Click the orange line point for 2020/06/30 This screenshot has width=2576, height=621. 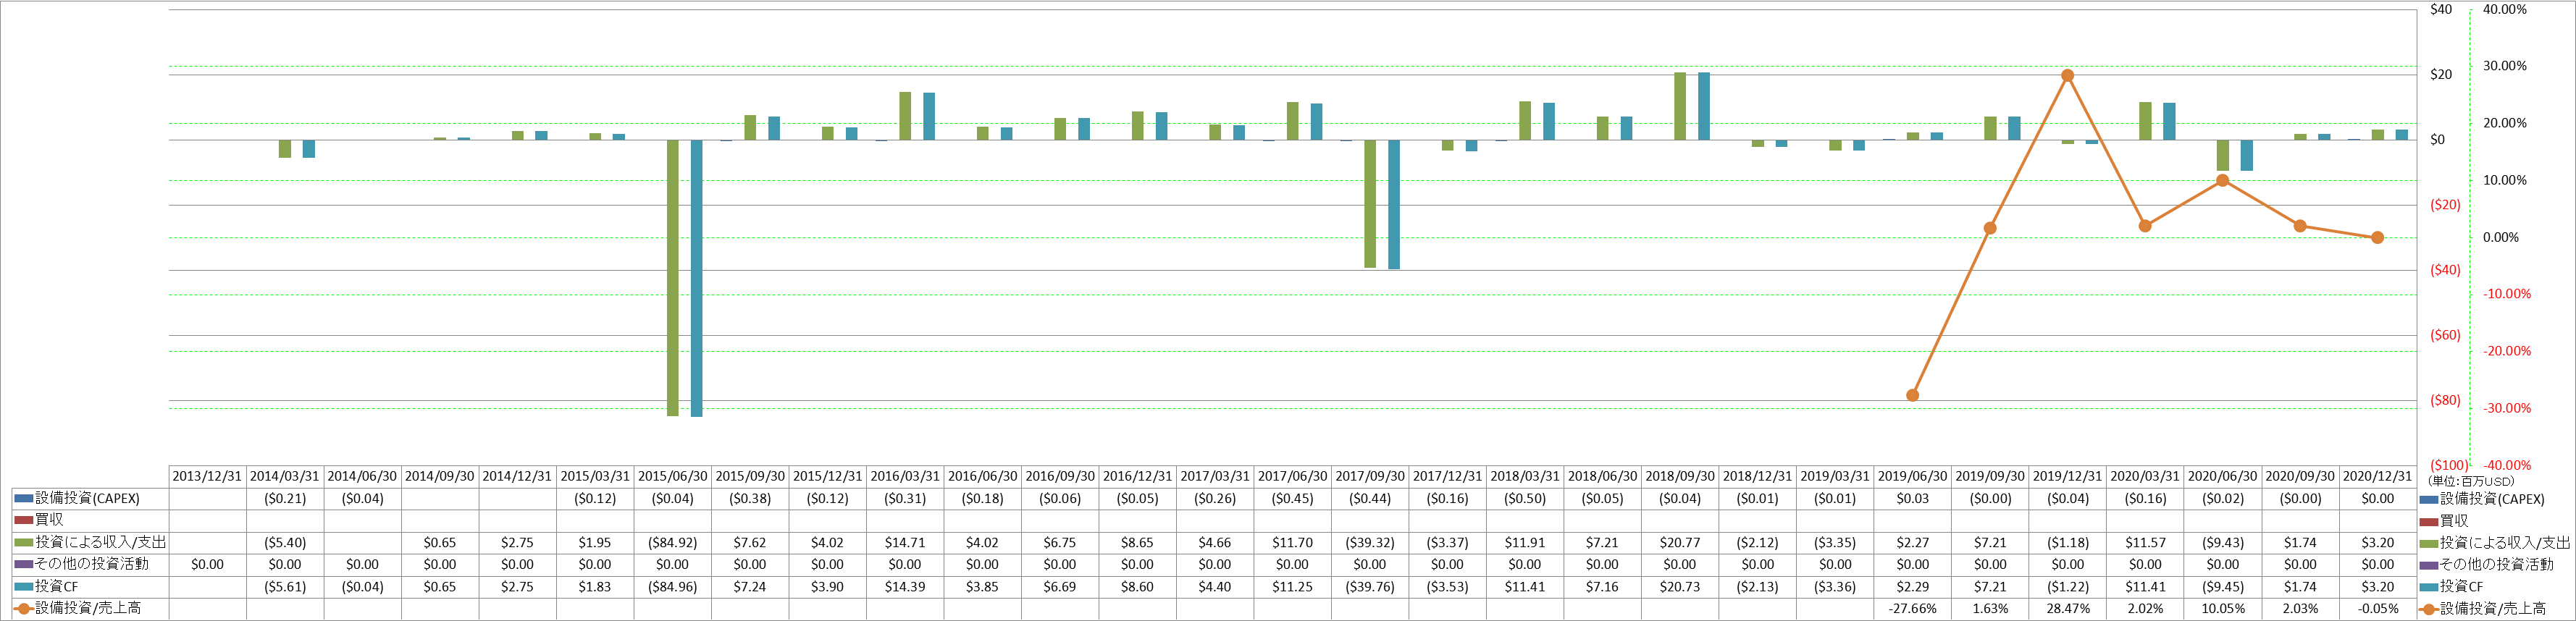coord(2222,181)
